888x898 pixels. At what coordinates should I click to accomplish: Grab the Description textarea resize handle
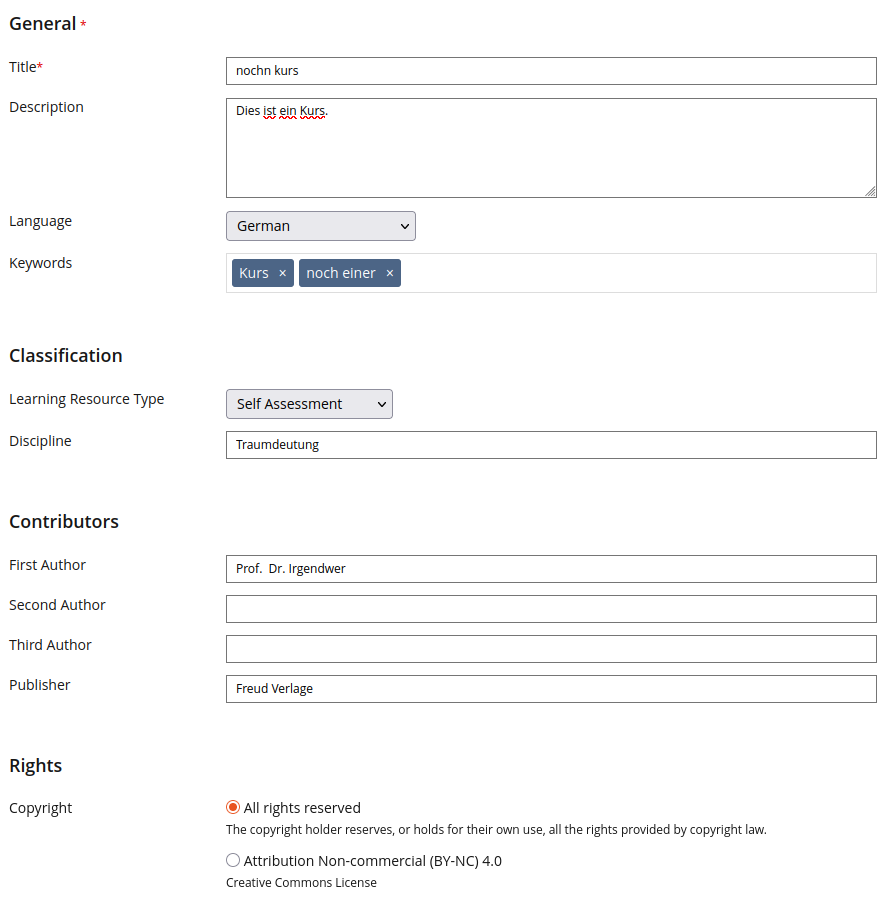tap(870, 191)
